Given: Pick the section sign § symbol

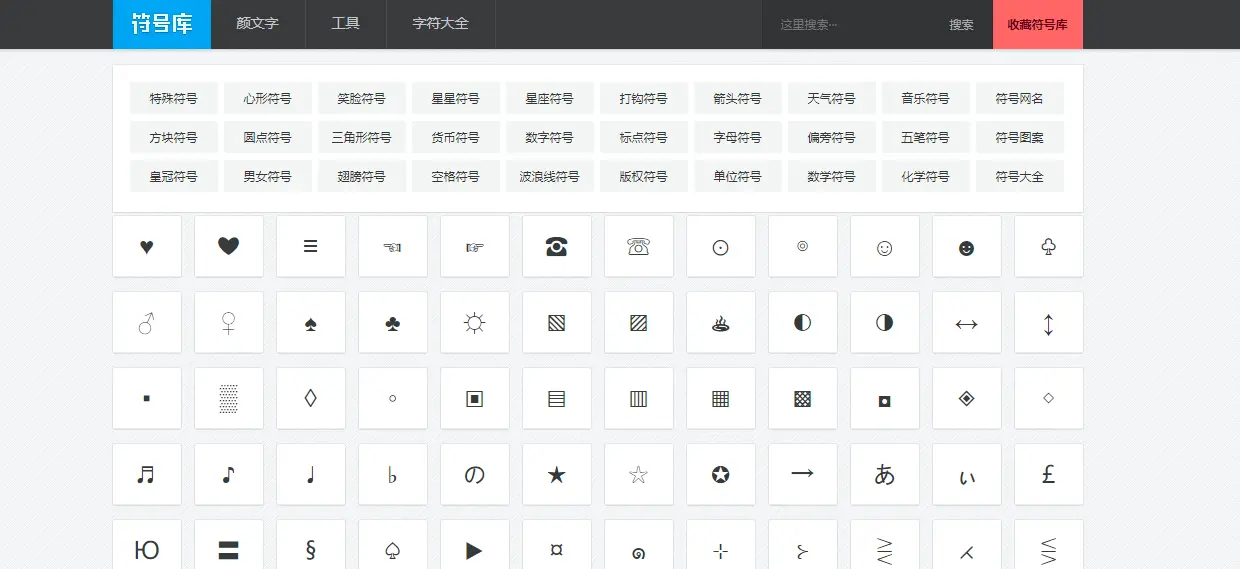Looking at the screenshot, I should click(x=311, y=547).
